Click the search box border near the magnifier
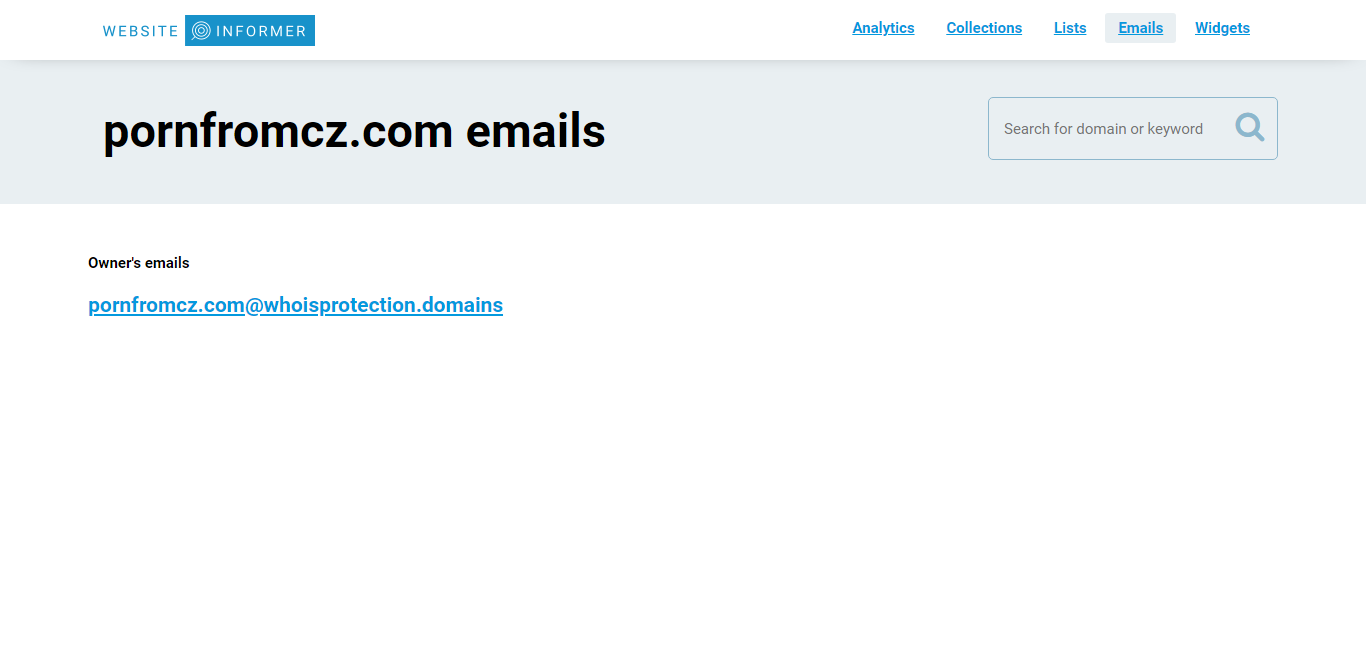Screen dimensions: 1366x657 point(1277,128)
